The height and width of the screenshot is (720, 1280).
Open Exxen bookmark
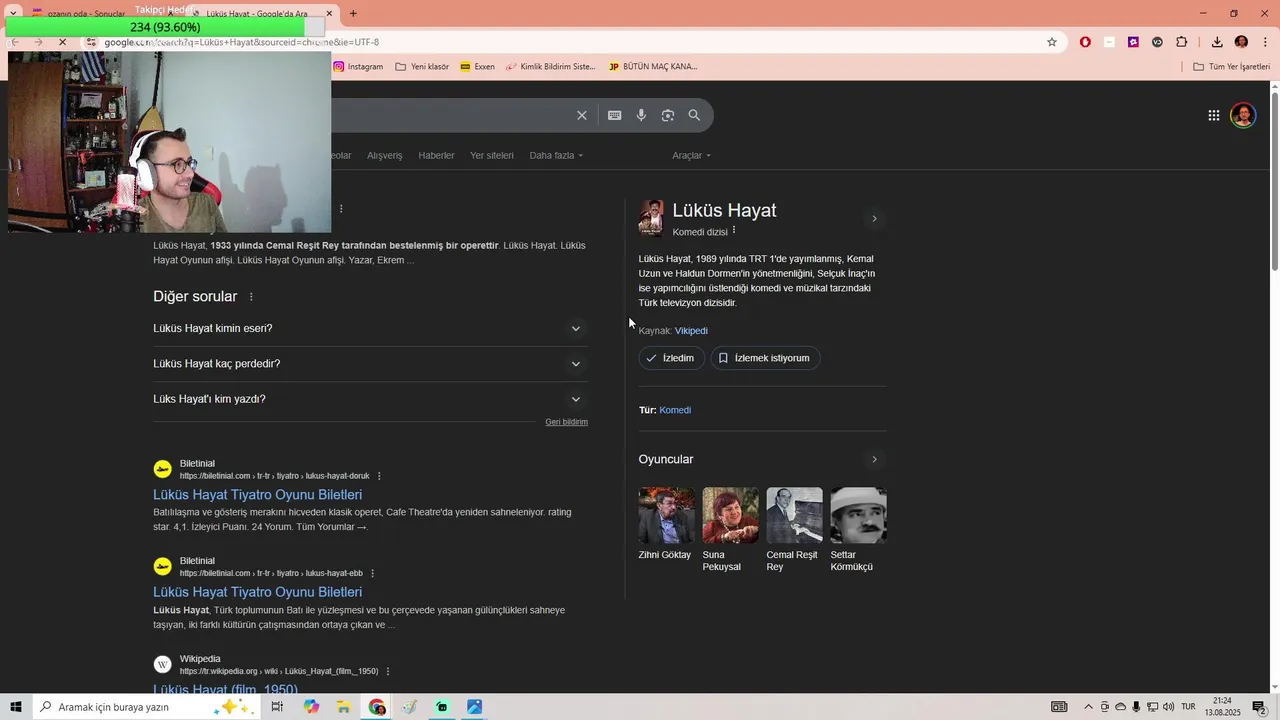click(x=477, y=66)
